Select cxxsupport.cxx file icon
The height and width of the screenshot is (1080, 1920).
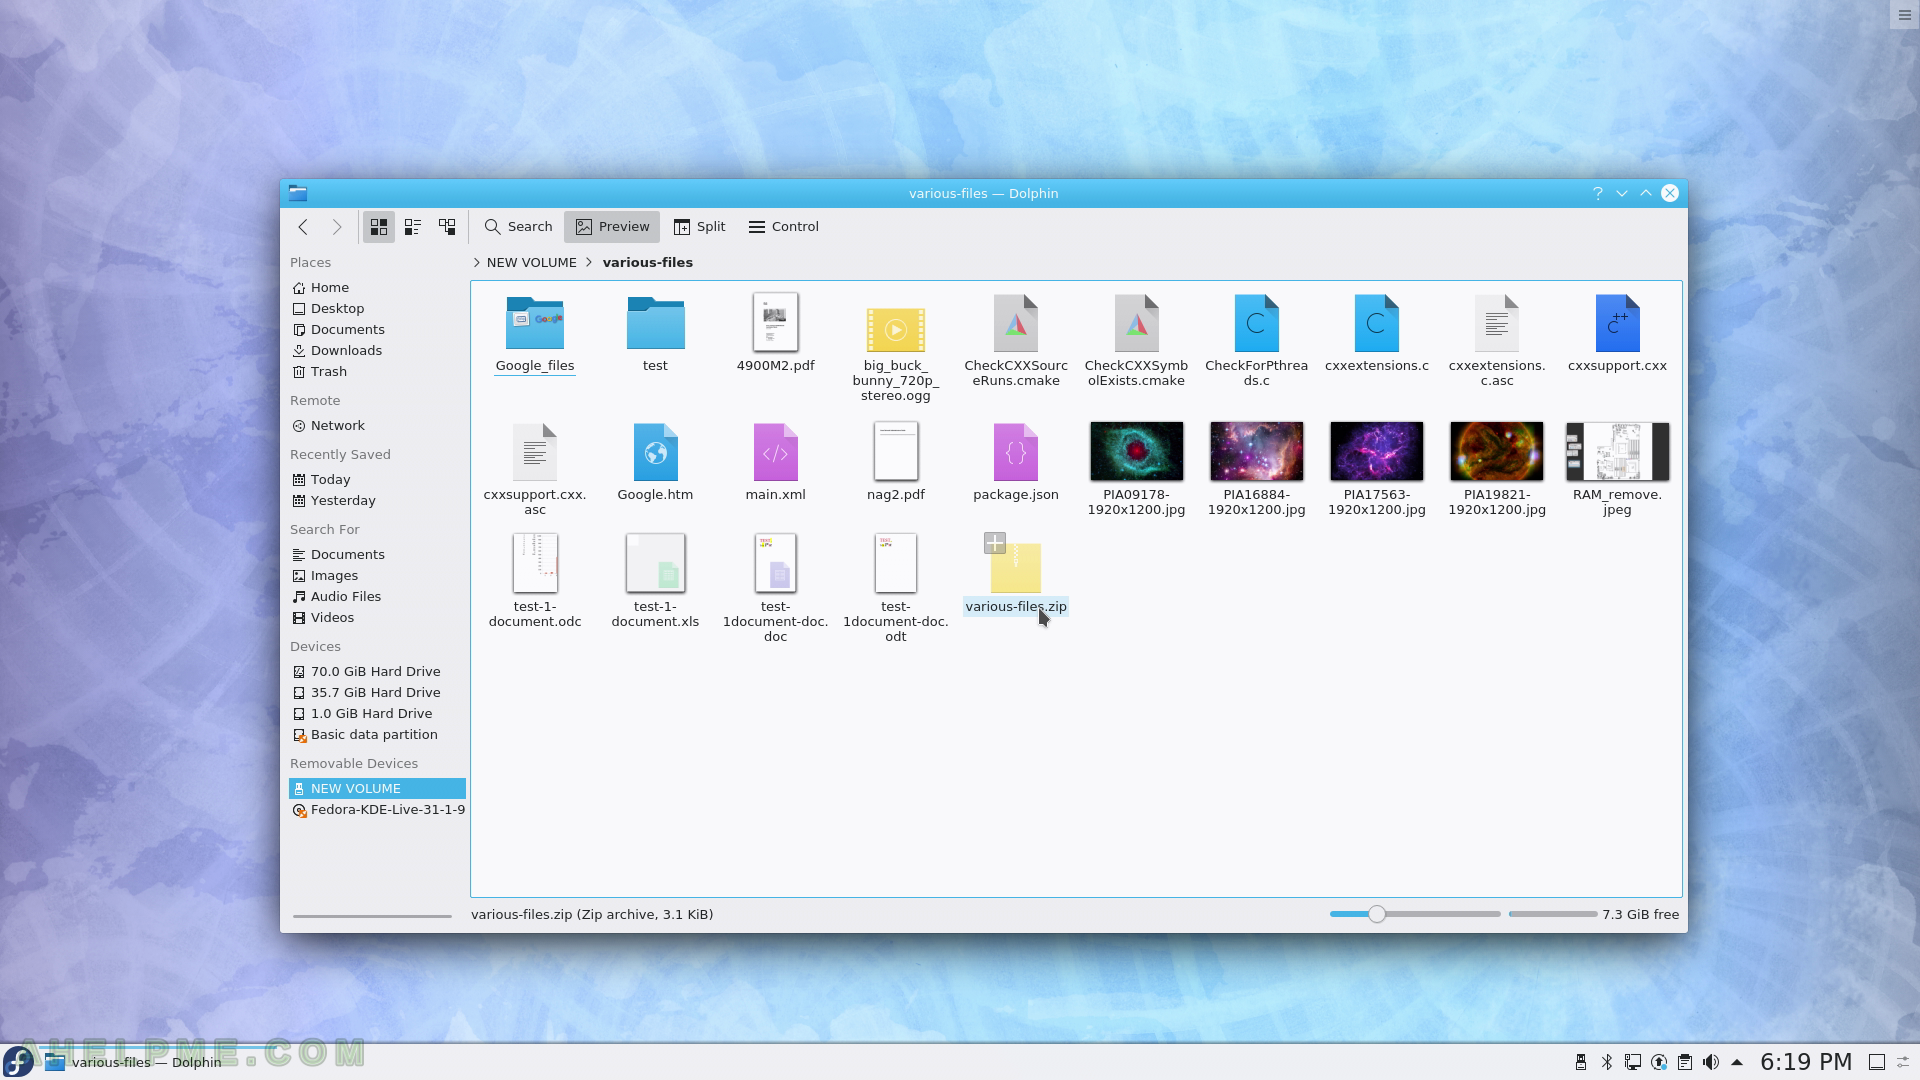click(x=1617, y=323)
